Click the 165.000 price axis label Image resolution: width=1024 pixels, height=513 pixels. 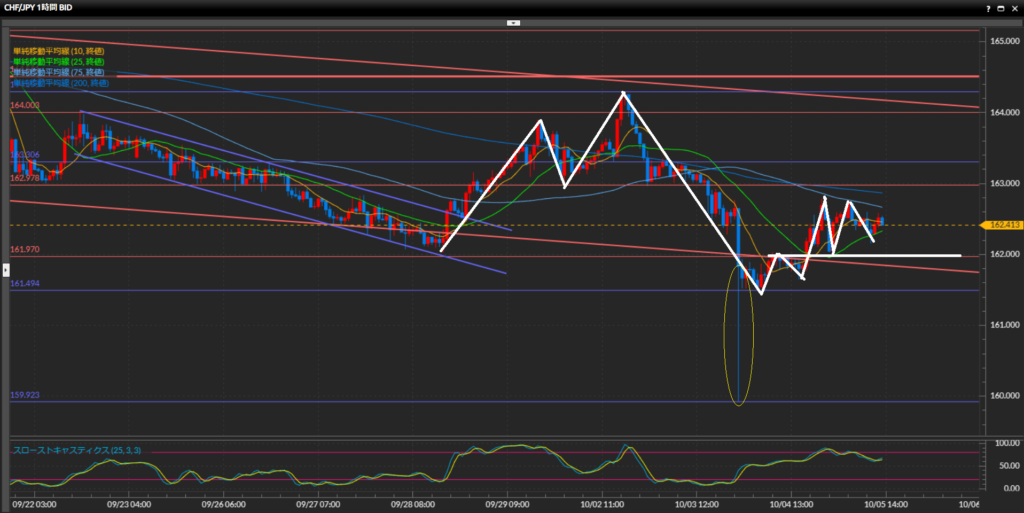1003,41
